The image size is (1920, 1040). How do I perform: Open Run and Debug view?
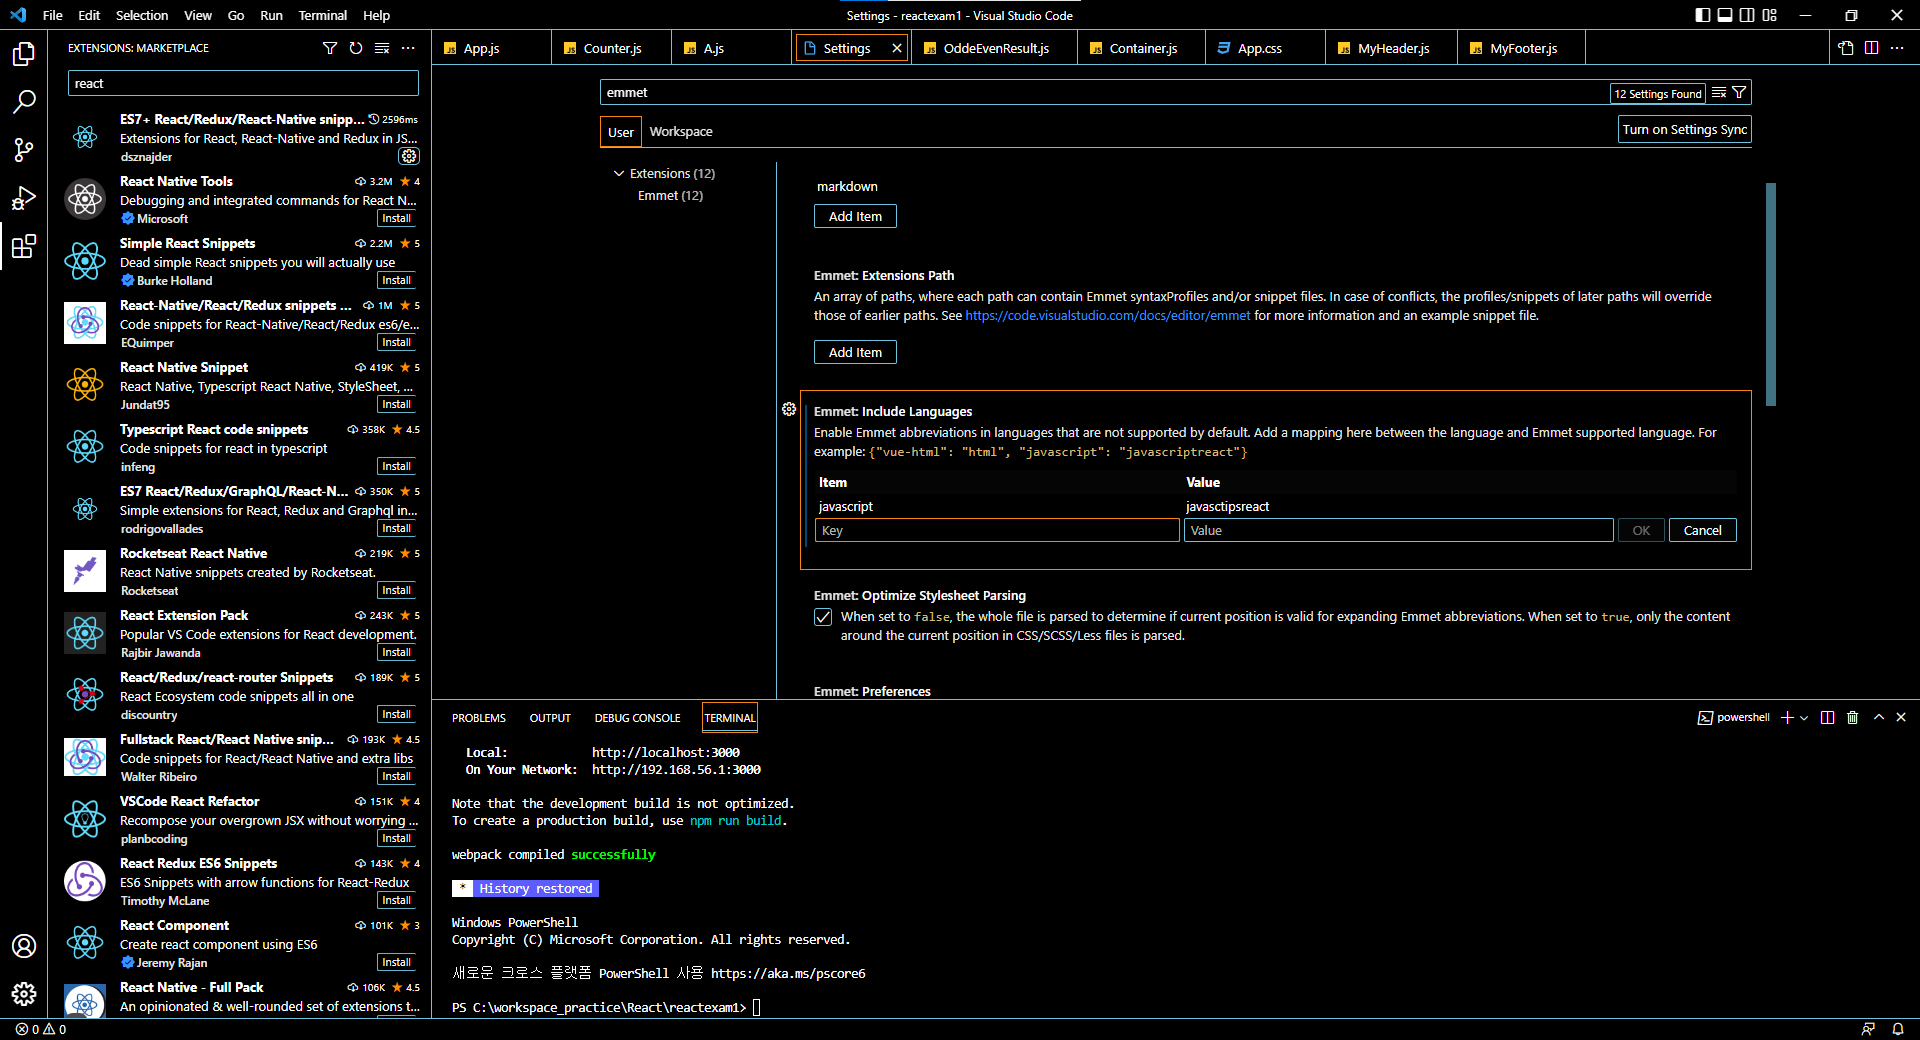24,198
